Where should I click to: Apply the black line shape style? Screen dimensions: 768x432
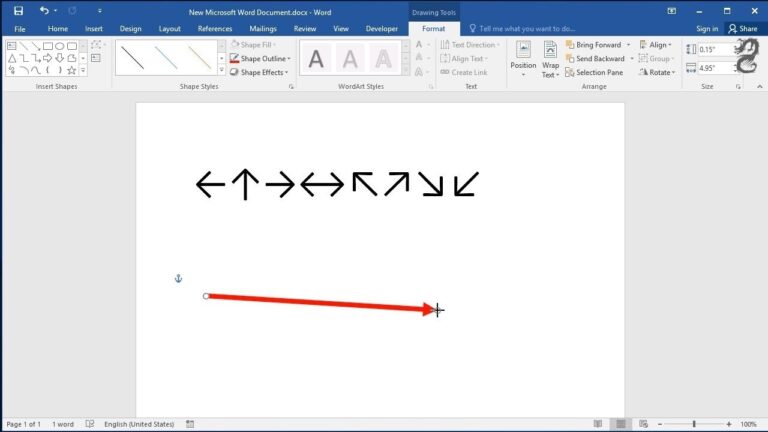pyautogui.click(x=132, y=58)
